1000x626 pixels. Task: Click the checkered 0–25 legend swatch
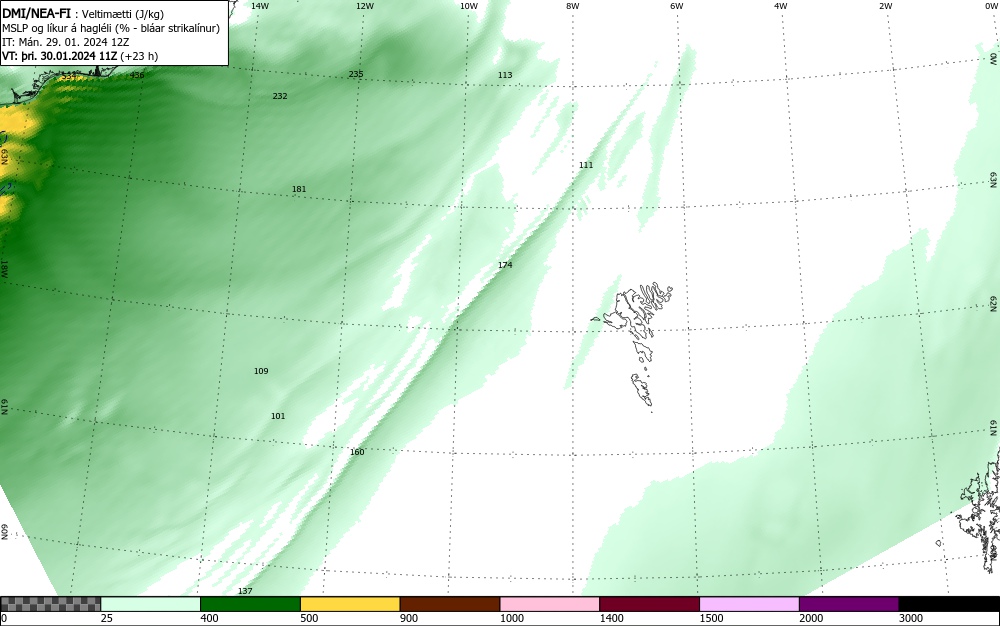tap(50, 604)
